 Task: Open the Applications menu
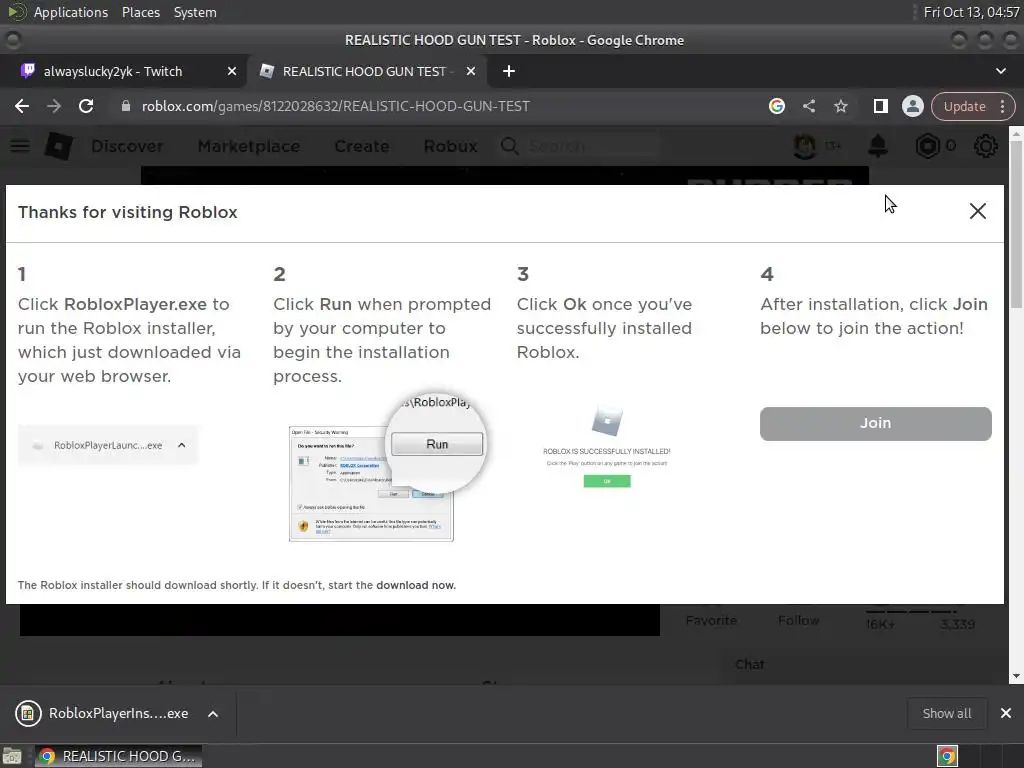coord(71,12)
